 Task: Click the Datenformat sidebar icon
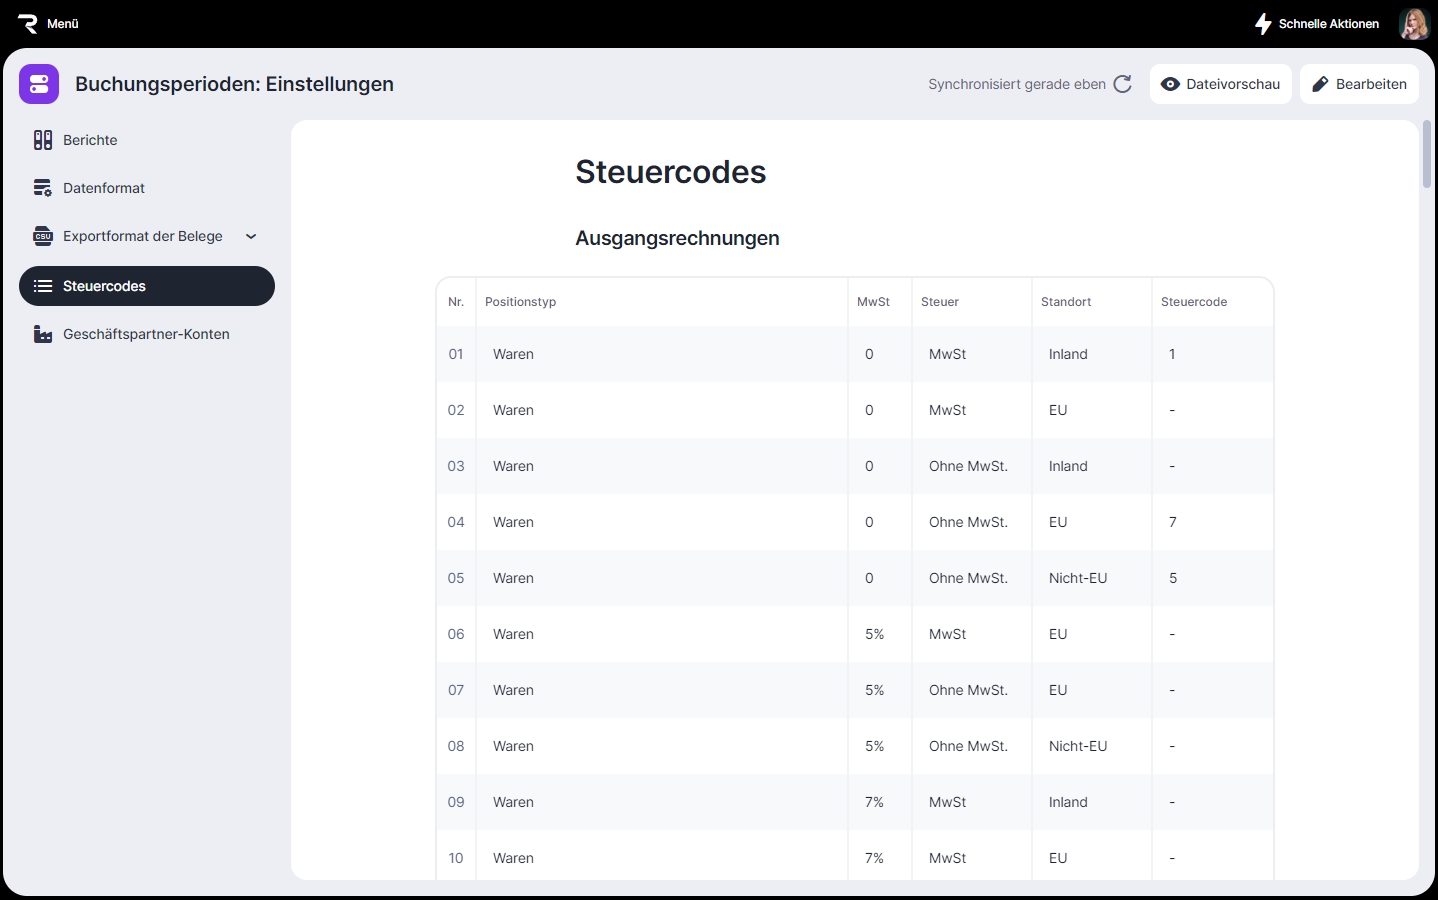pyautogui.click(x=42, y=189)
